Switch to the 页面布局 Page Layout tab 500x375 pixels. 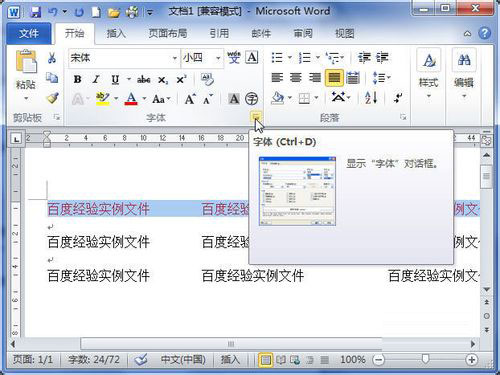pyautogui.click(x=168, y=33)
